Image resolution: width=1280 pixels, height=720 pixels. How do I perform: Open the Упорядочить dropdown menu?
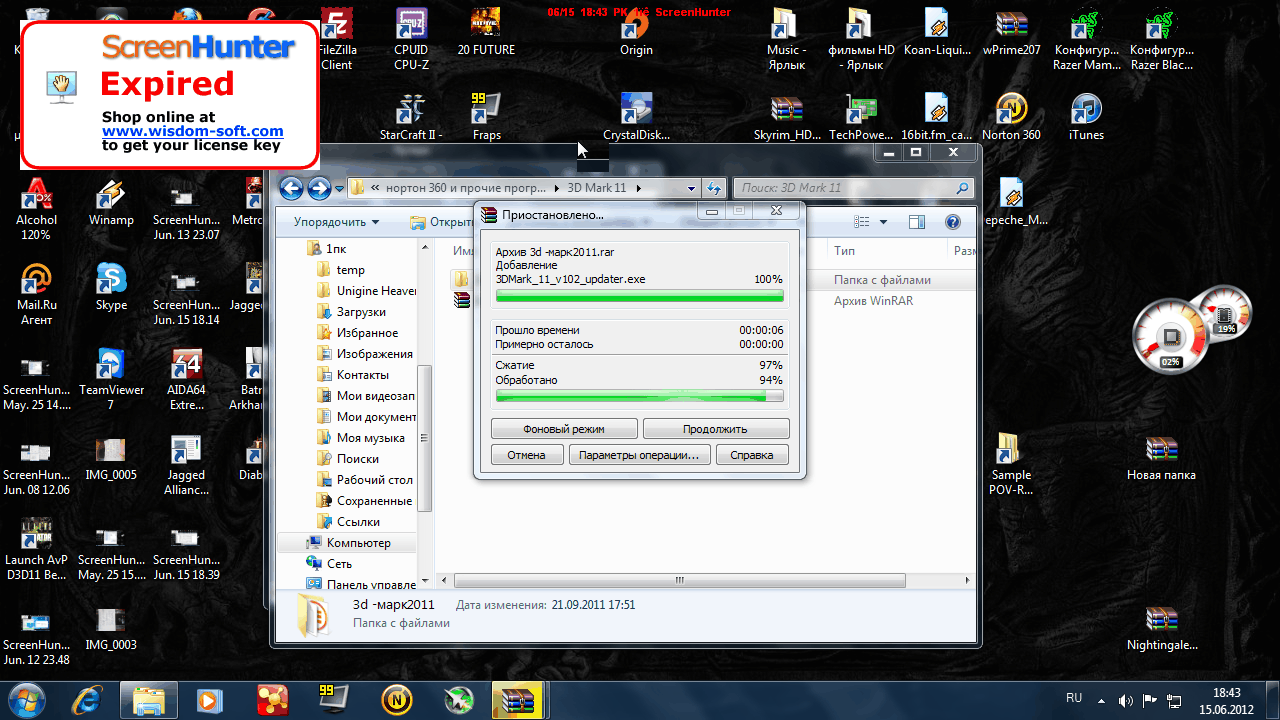336,222
